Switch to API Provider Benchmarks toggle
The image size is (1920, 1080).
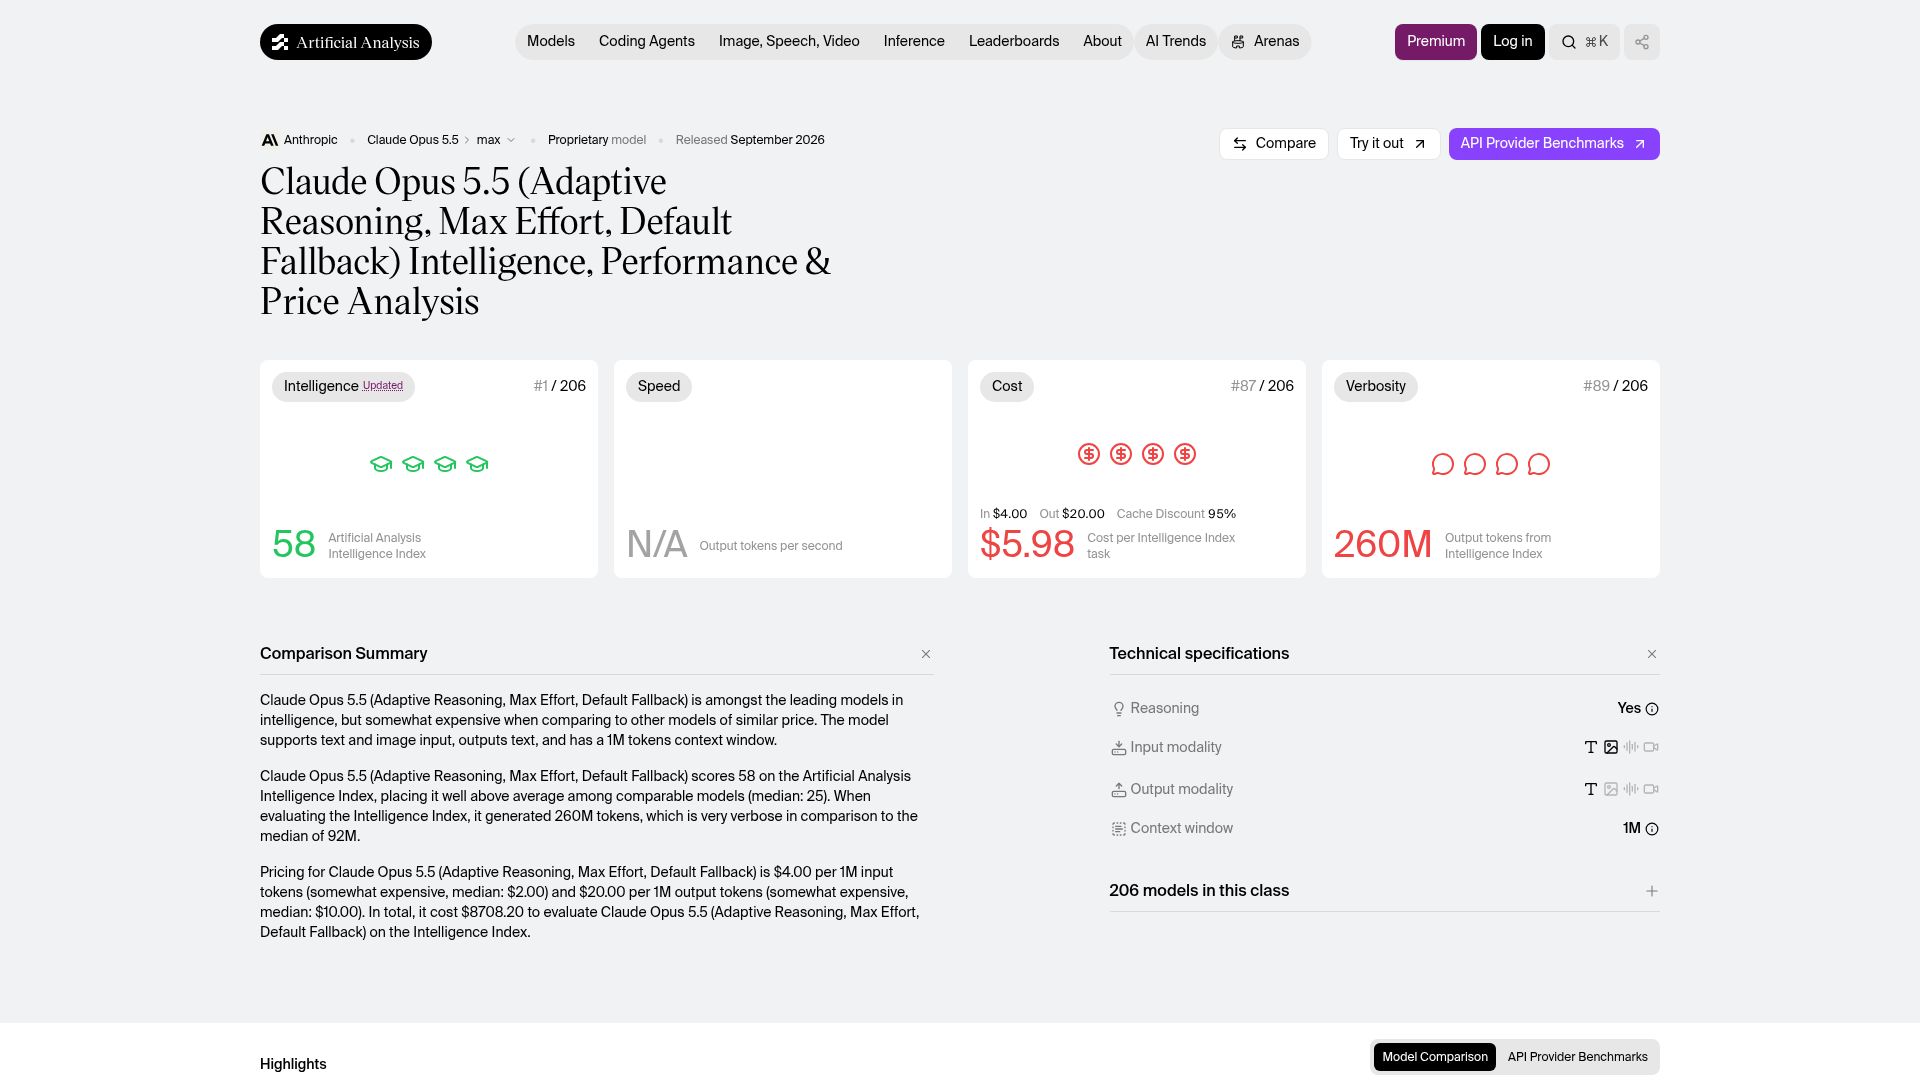pyautogui.click(x=1578, y=1057)
